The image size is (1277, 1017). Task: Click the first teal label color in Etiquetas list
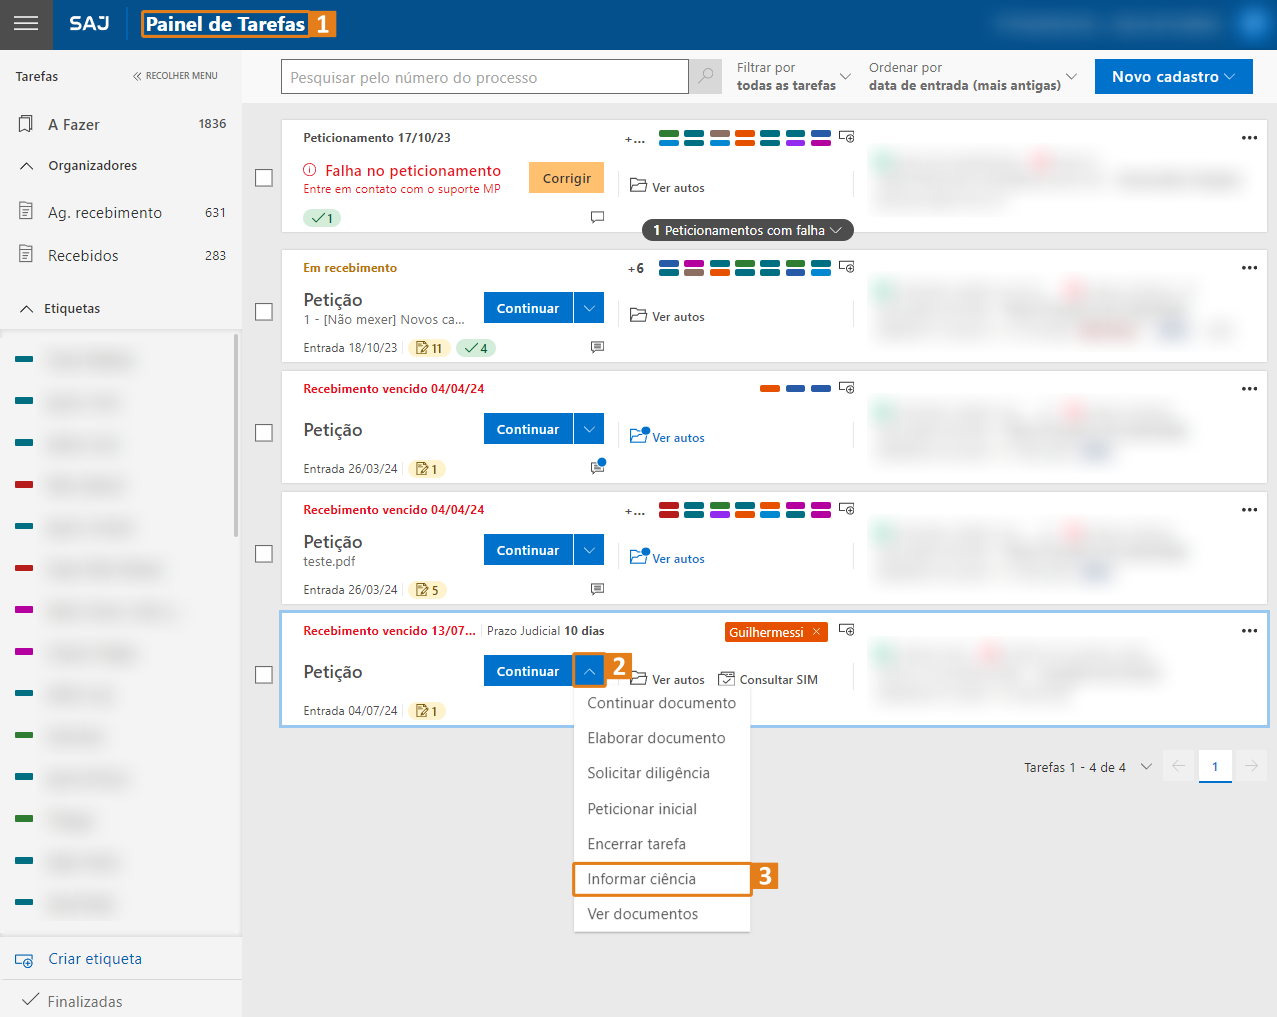25,359
